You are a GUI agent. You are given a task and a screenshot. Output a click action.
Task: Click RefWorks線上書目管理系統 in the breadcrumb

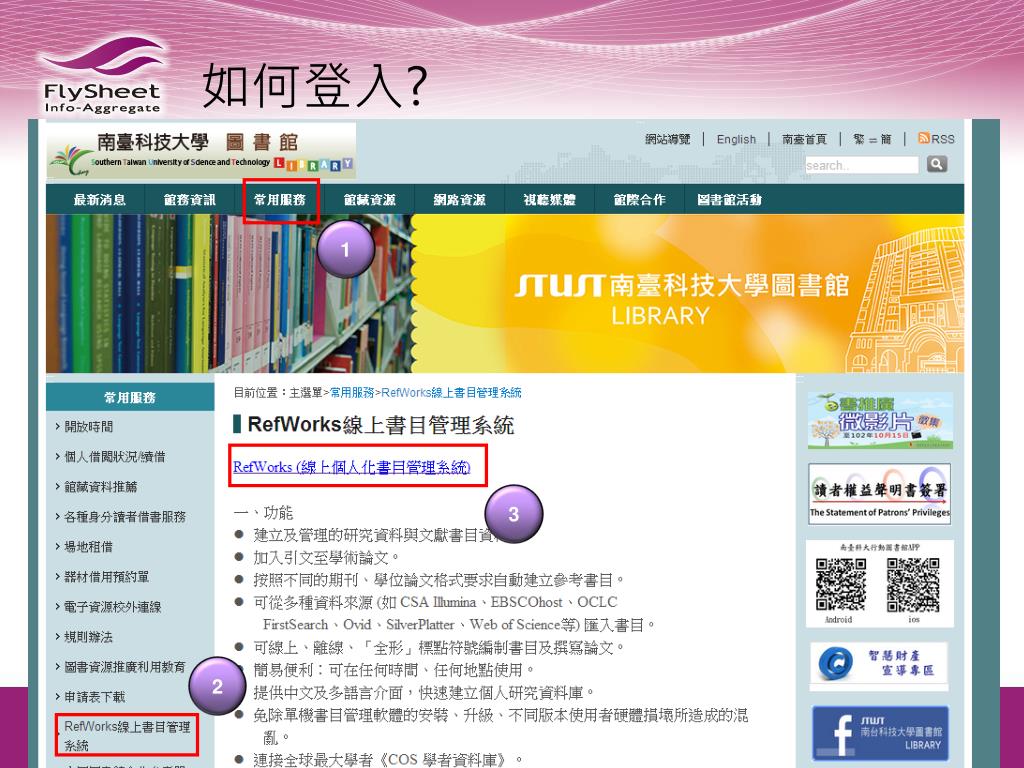451,392
